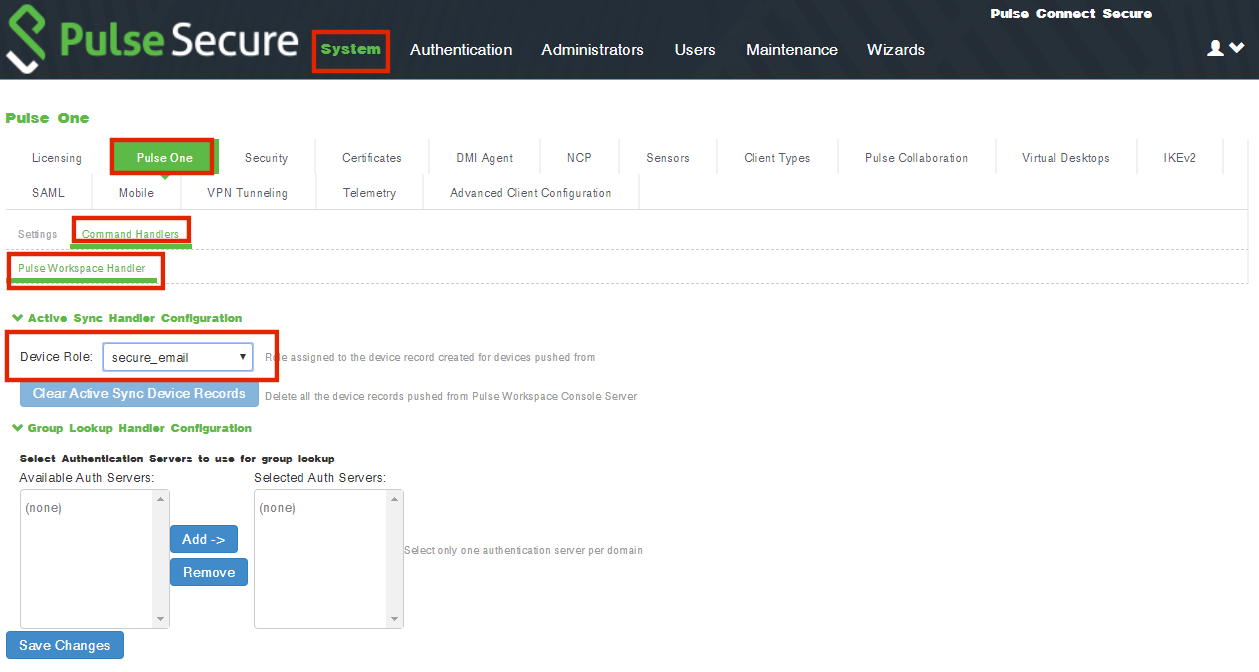
Task: Click Clear Active Sync Device Records
Action: pos(139,394)
